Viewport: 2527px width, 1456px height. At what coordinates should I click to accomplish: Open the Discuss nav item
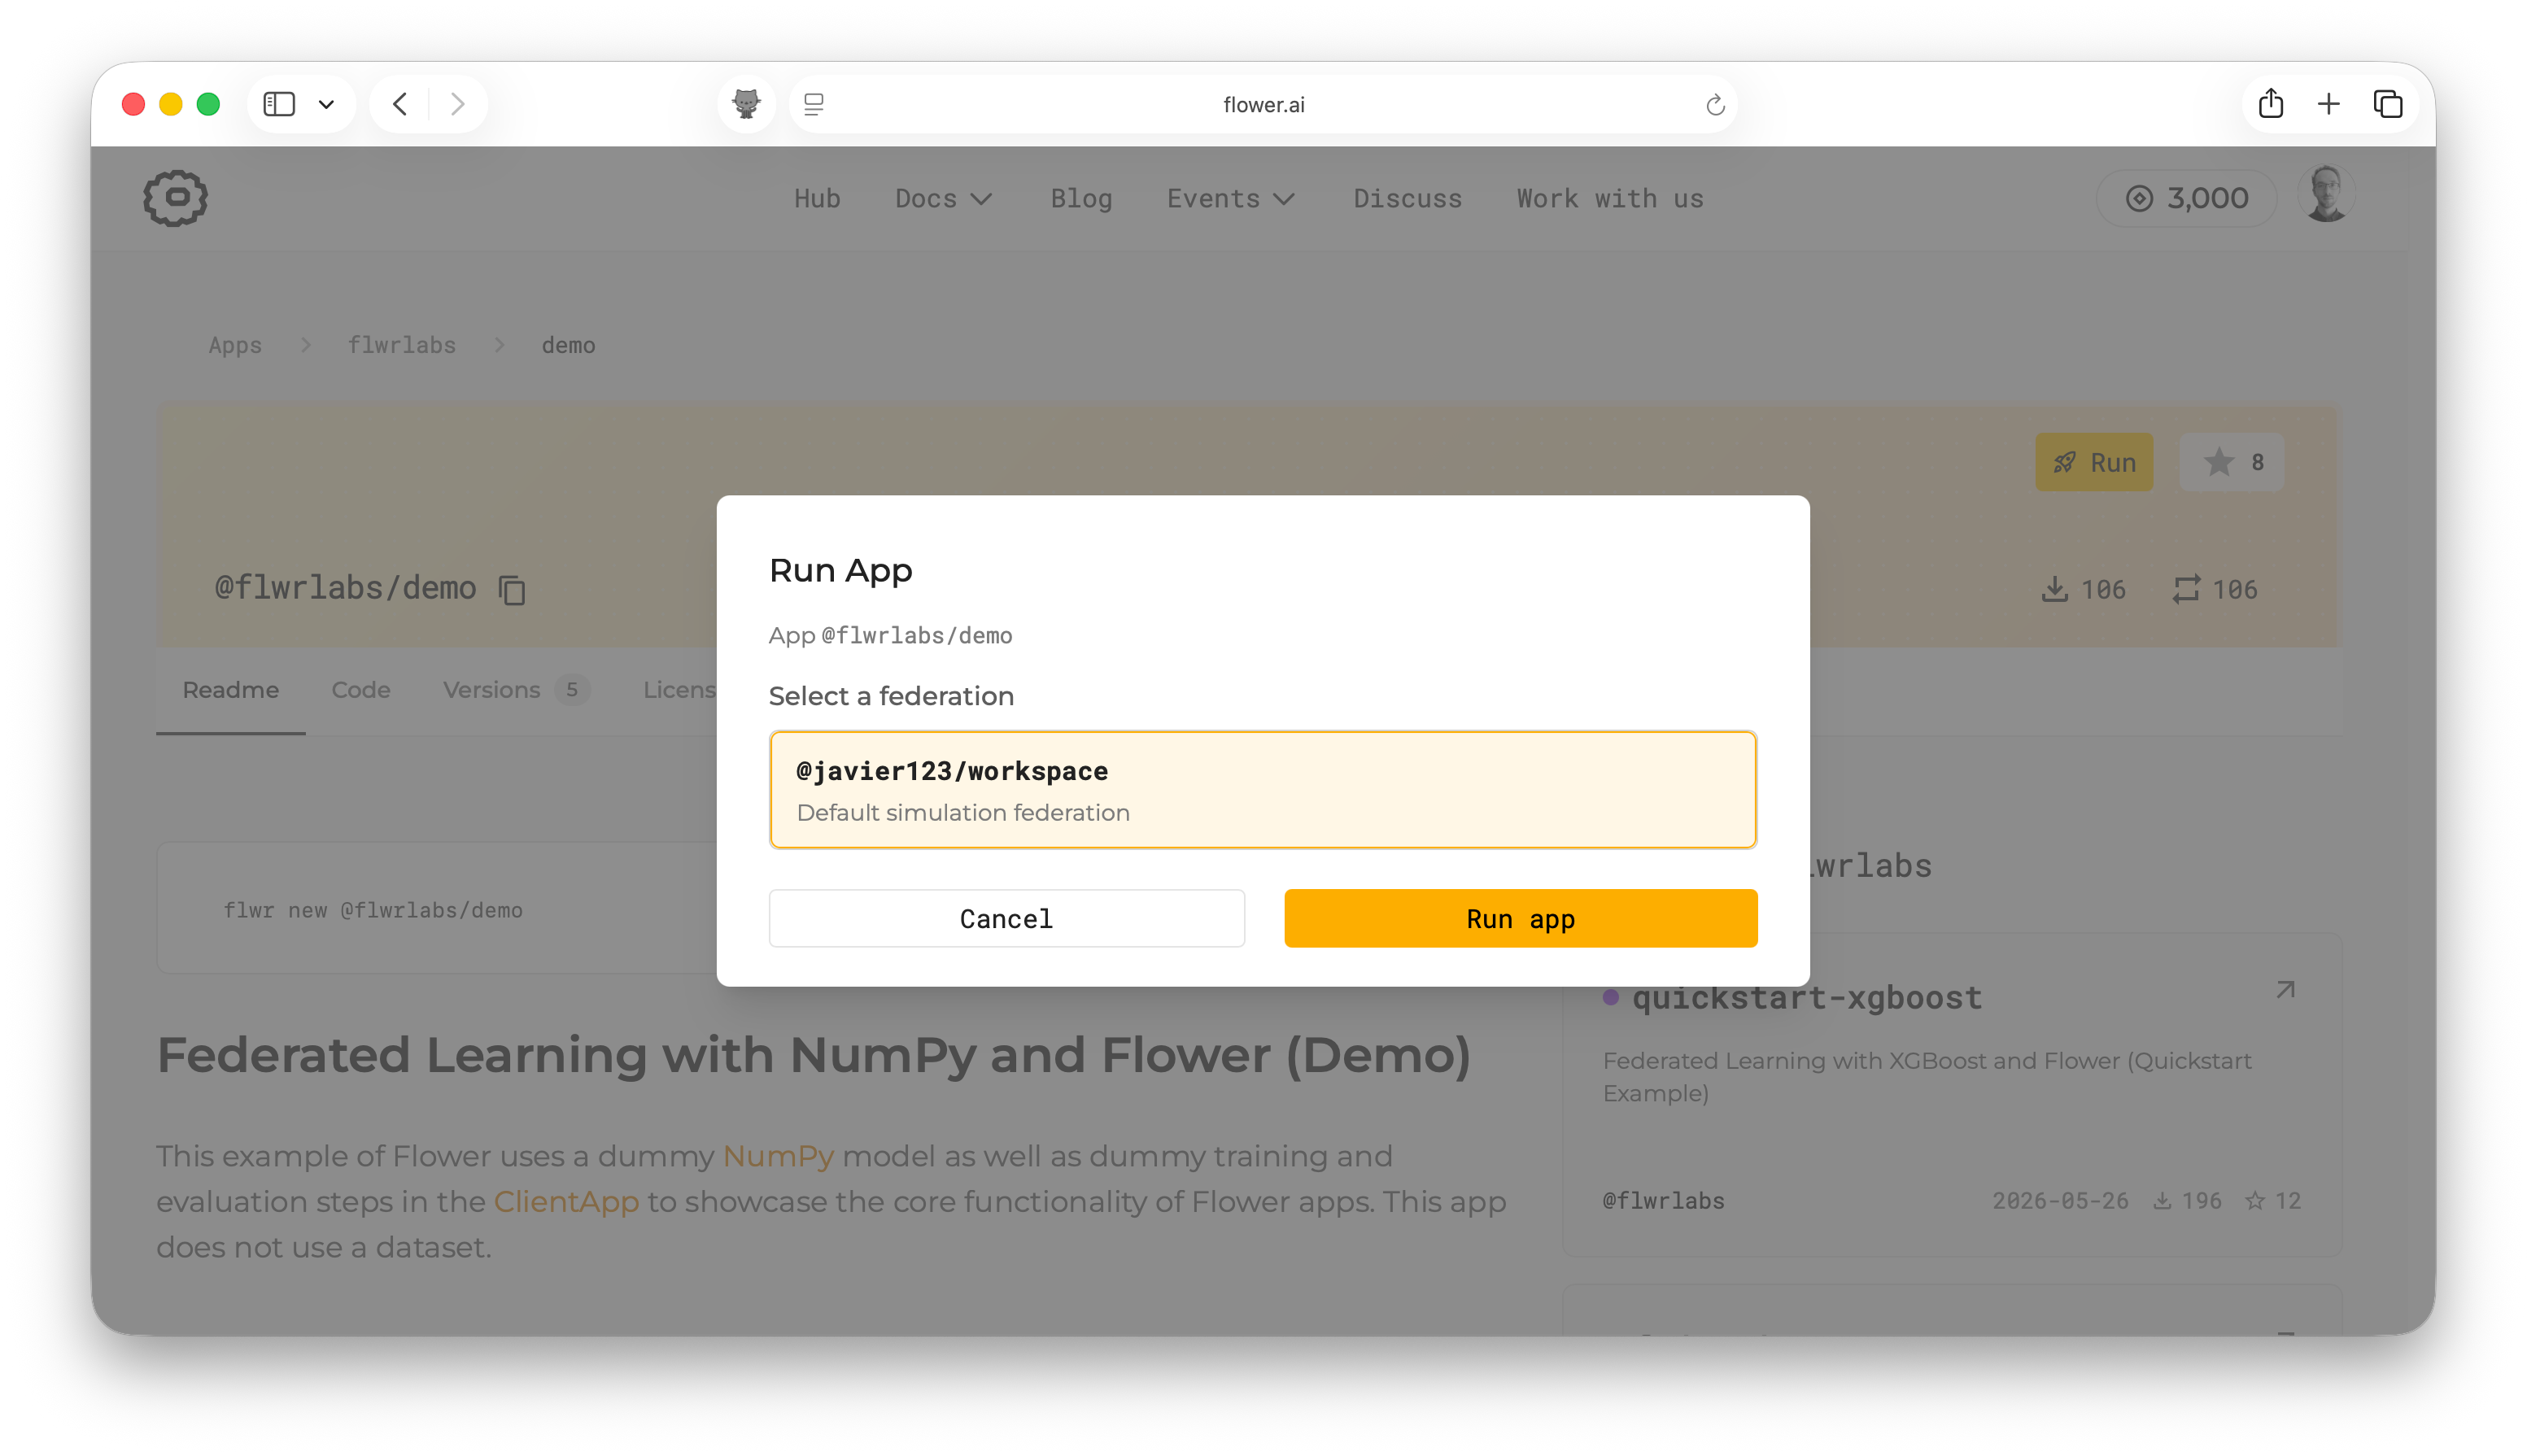[1407, 198]
